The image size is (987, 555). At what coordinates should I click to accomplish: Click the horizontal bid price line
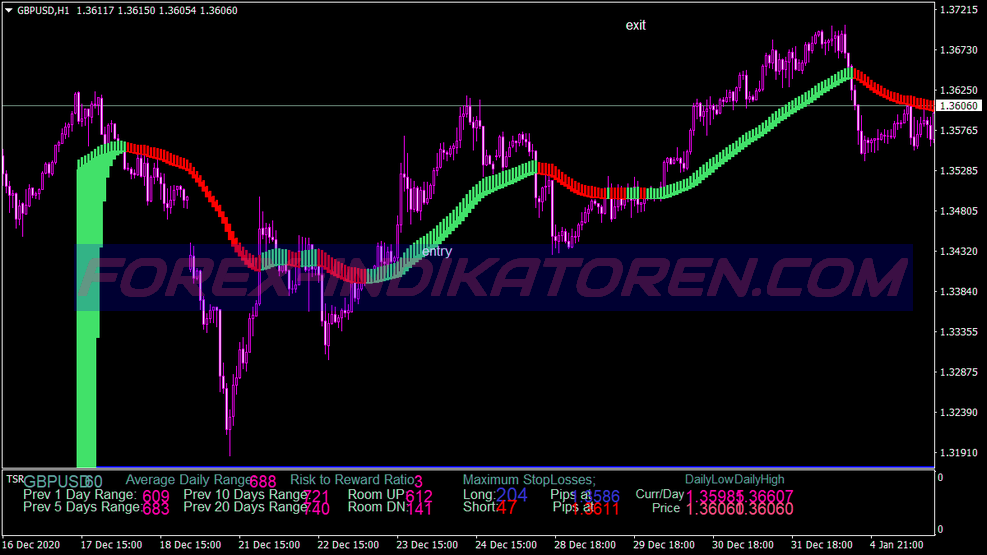coord(468,106)
